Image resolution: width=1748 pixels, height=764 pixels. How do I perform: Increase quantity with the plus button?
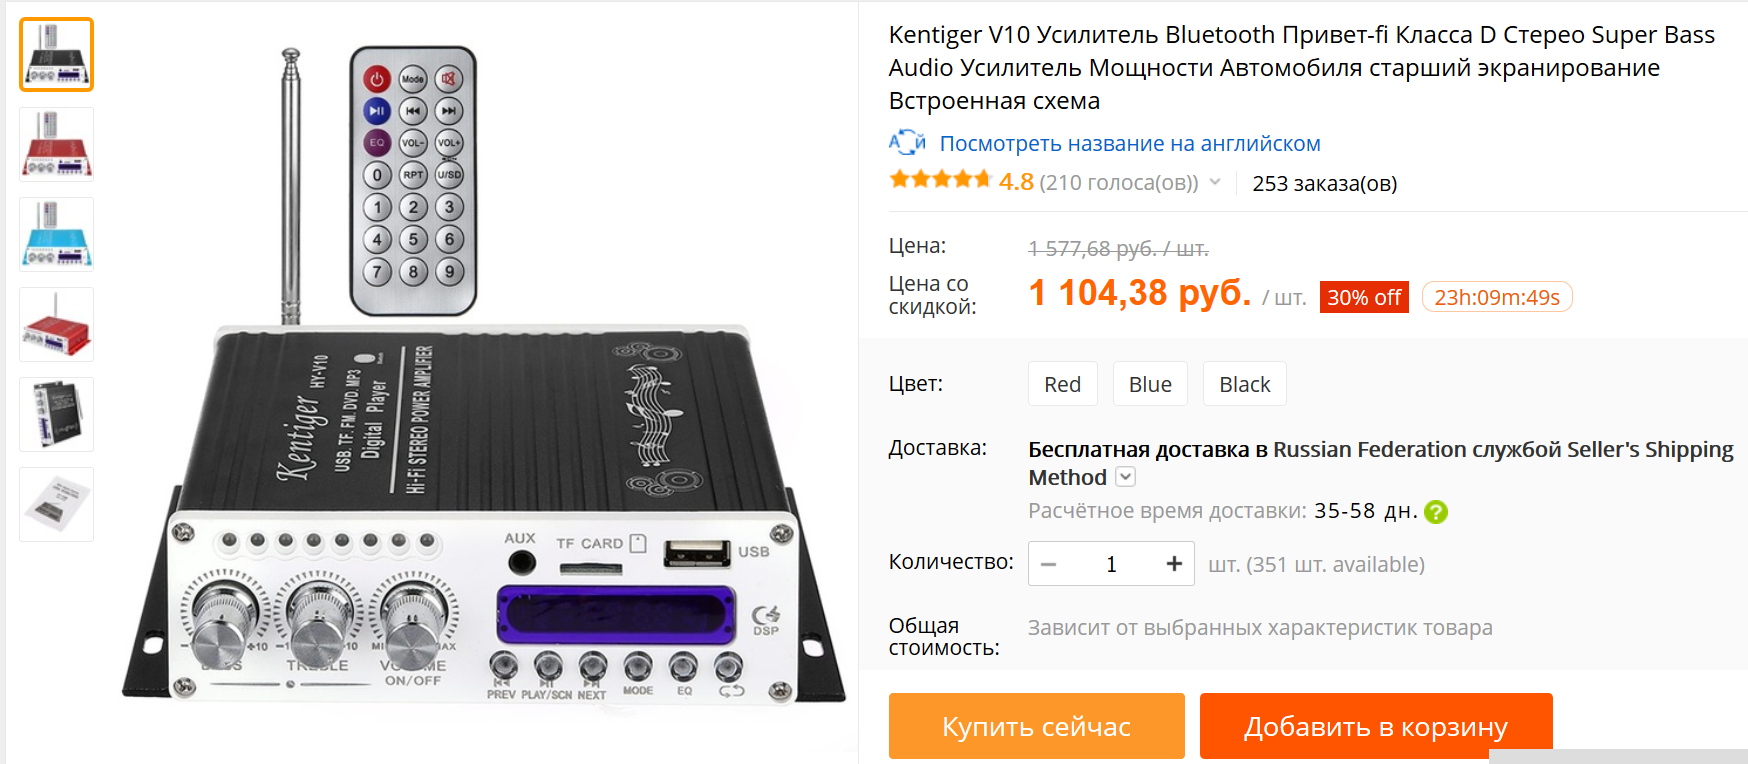coord(1174,564)
